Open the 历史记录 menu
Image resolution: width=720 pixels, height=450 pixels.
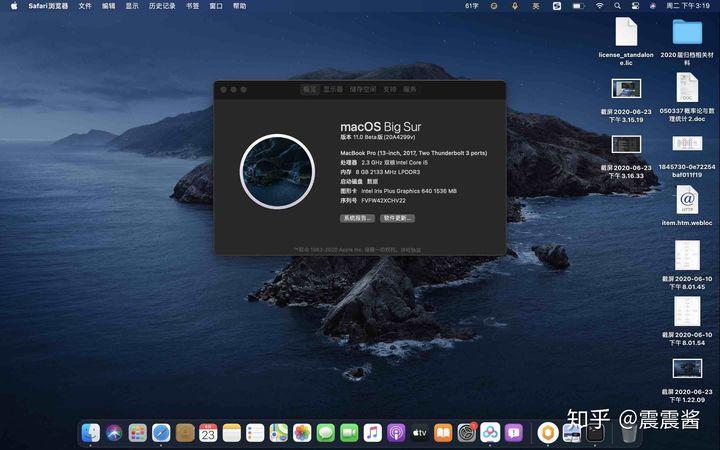pyautogui.click(x=162, y=6)
